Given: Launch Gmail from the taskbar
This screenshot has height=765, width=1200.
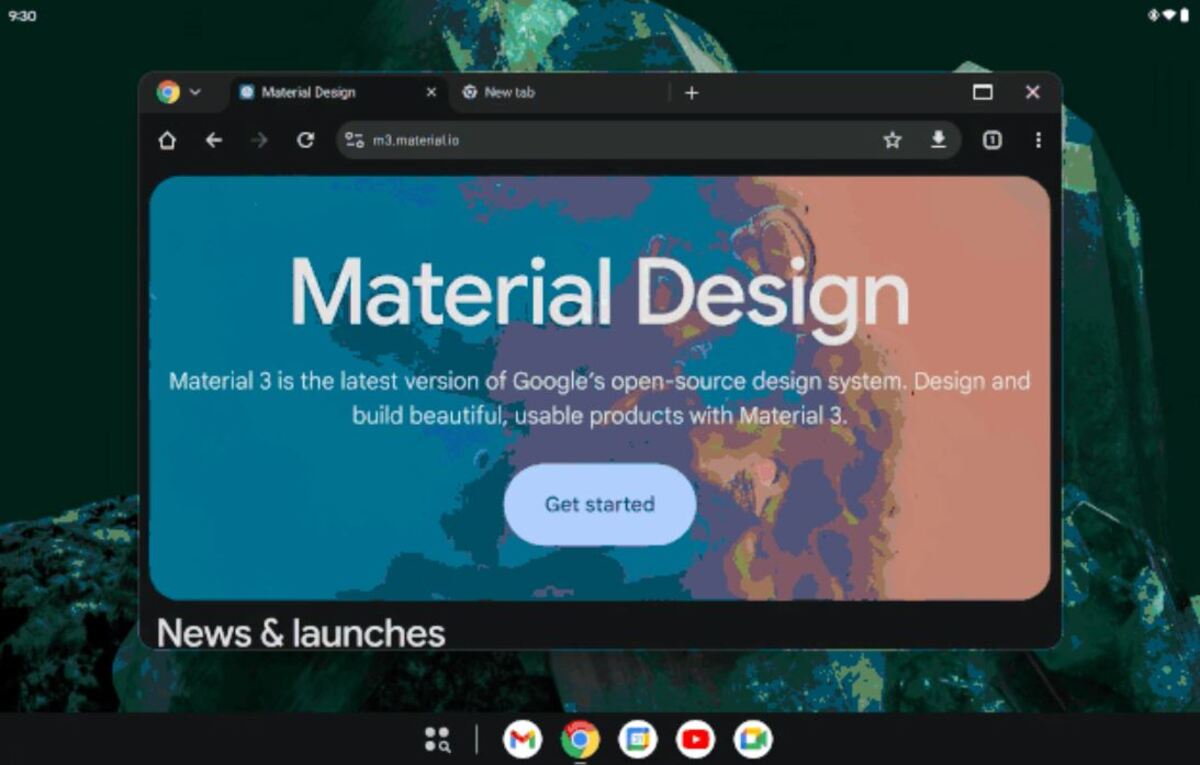Looking at the screenshot, I should point(522,740).
